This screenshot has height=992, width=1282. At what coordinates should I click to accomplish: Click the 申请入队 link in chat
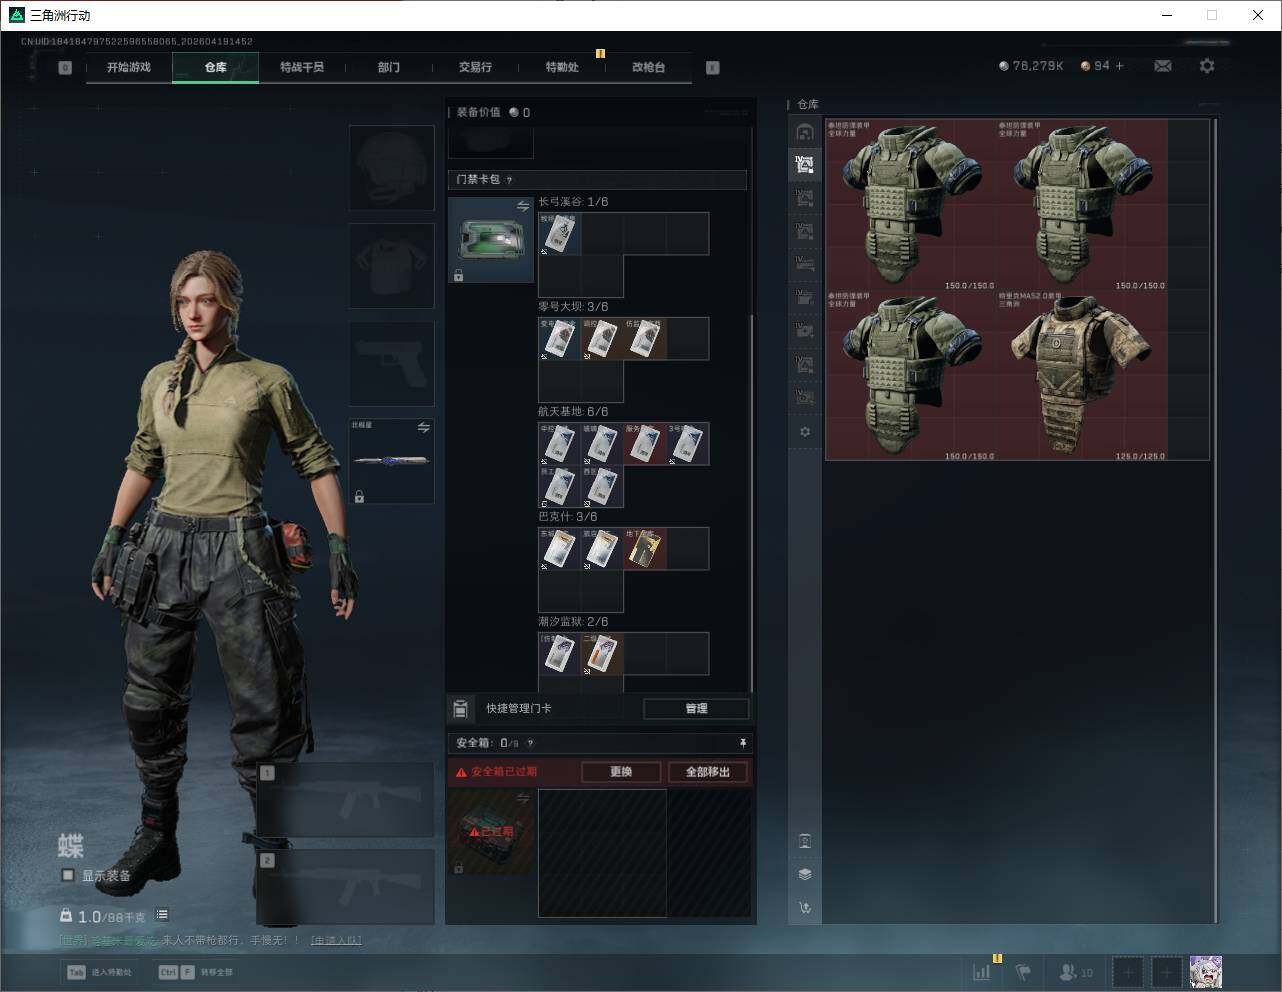336,940
